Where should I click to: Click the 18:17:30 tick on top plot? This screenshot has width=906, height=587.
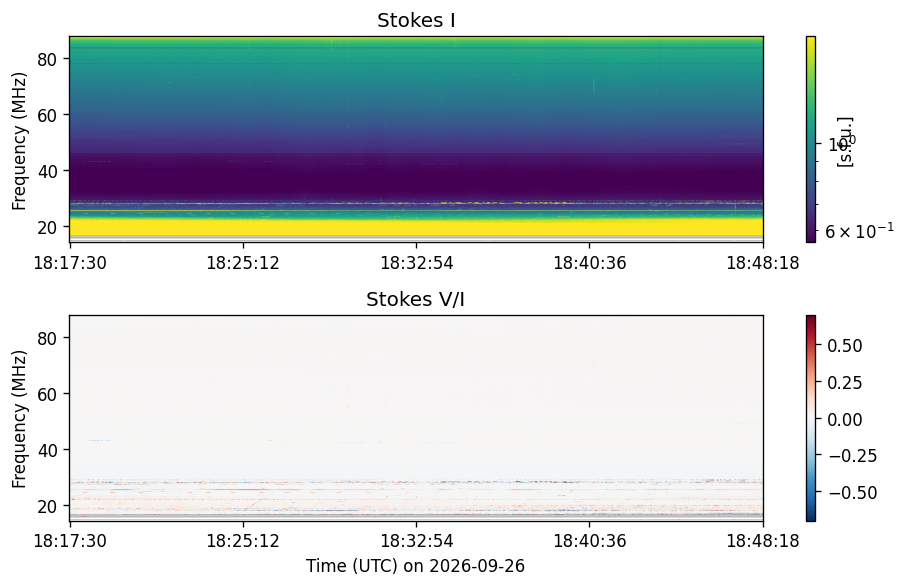[x=70, y=263]
